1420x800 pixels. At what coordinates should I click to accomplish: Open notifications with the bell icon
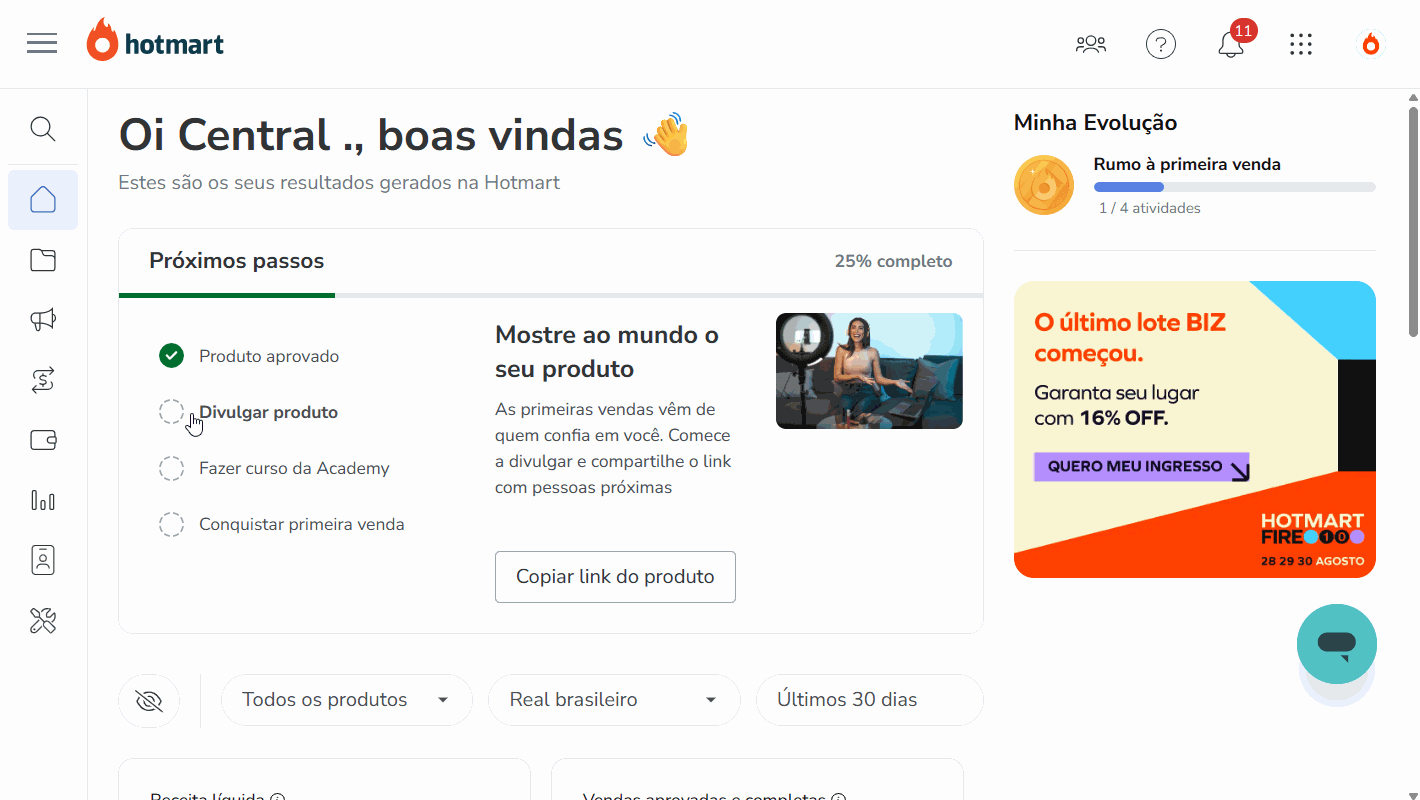tap(1229, 44)
